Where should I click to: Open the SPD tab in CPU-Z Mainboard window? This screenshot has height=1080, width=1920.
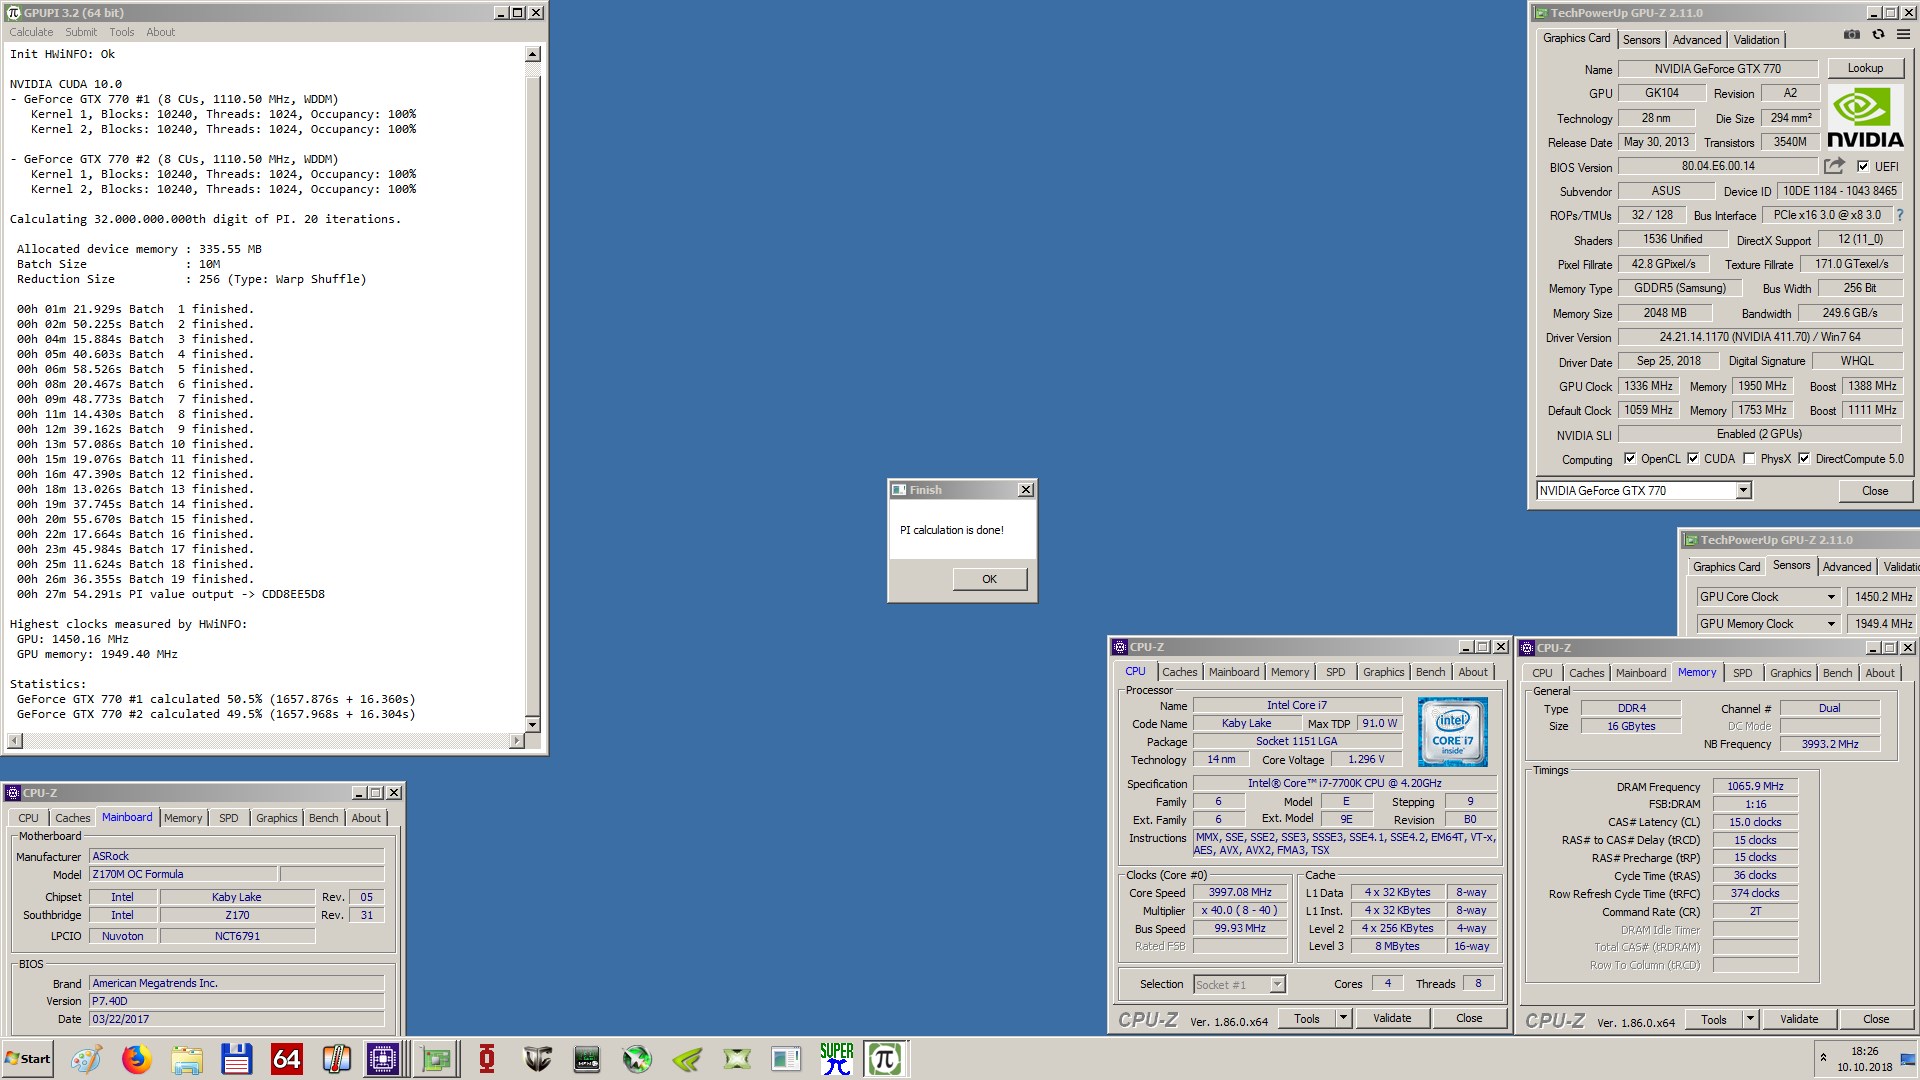pos(229,818)
